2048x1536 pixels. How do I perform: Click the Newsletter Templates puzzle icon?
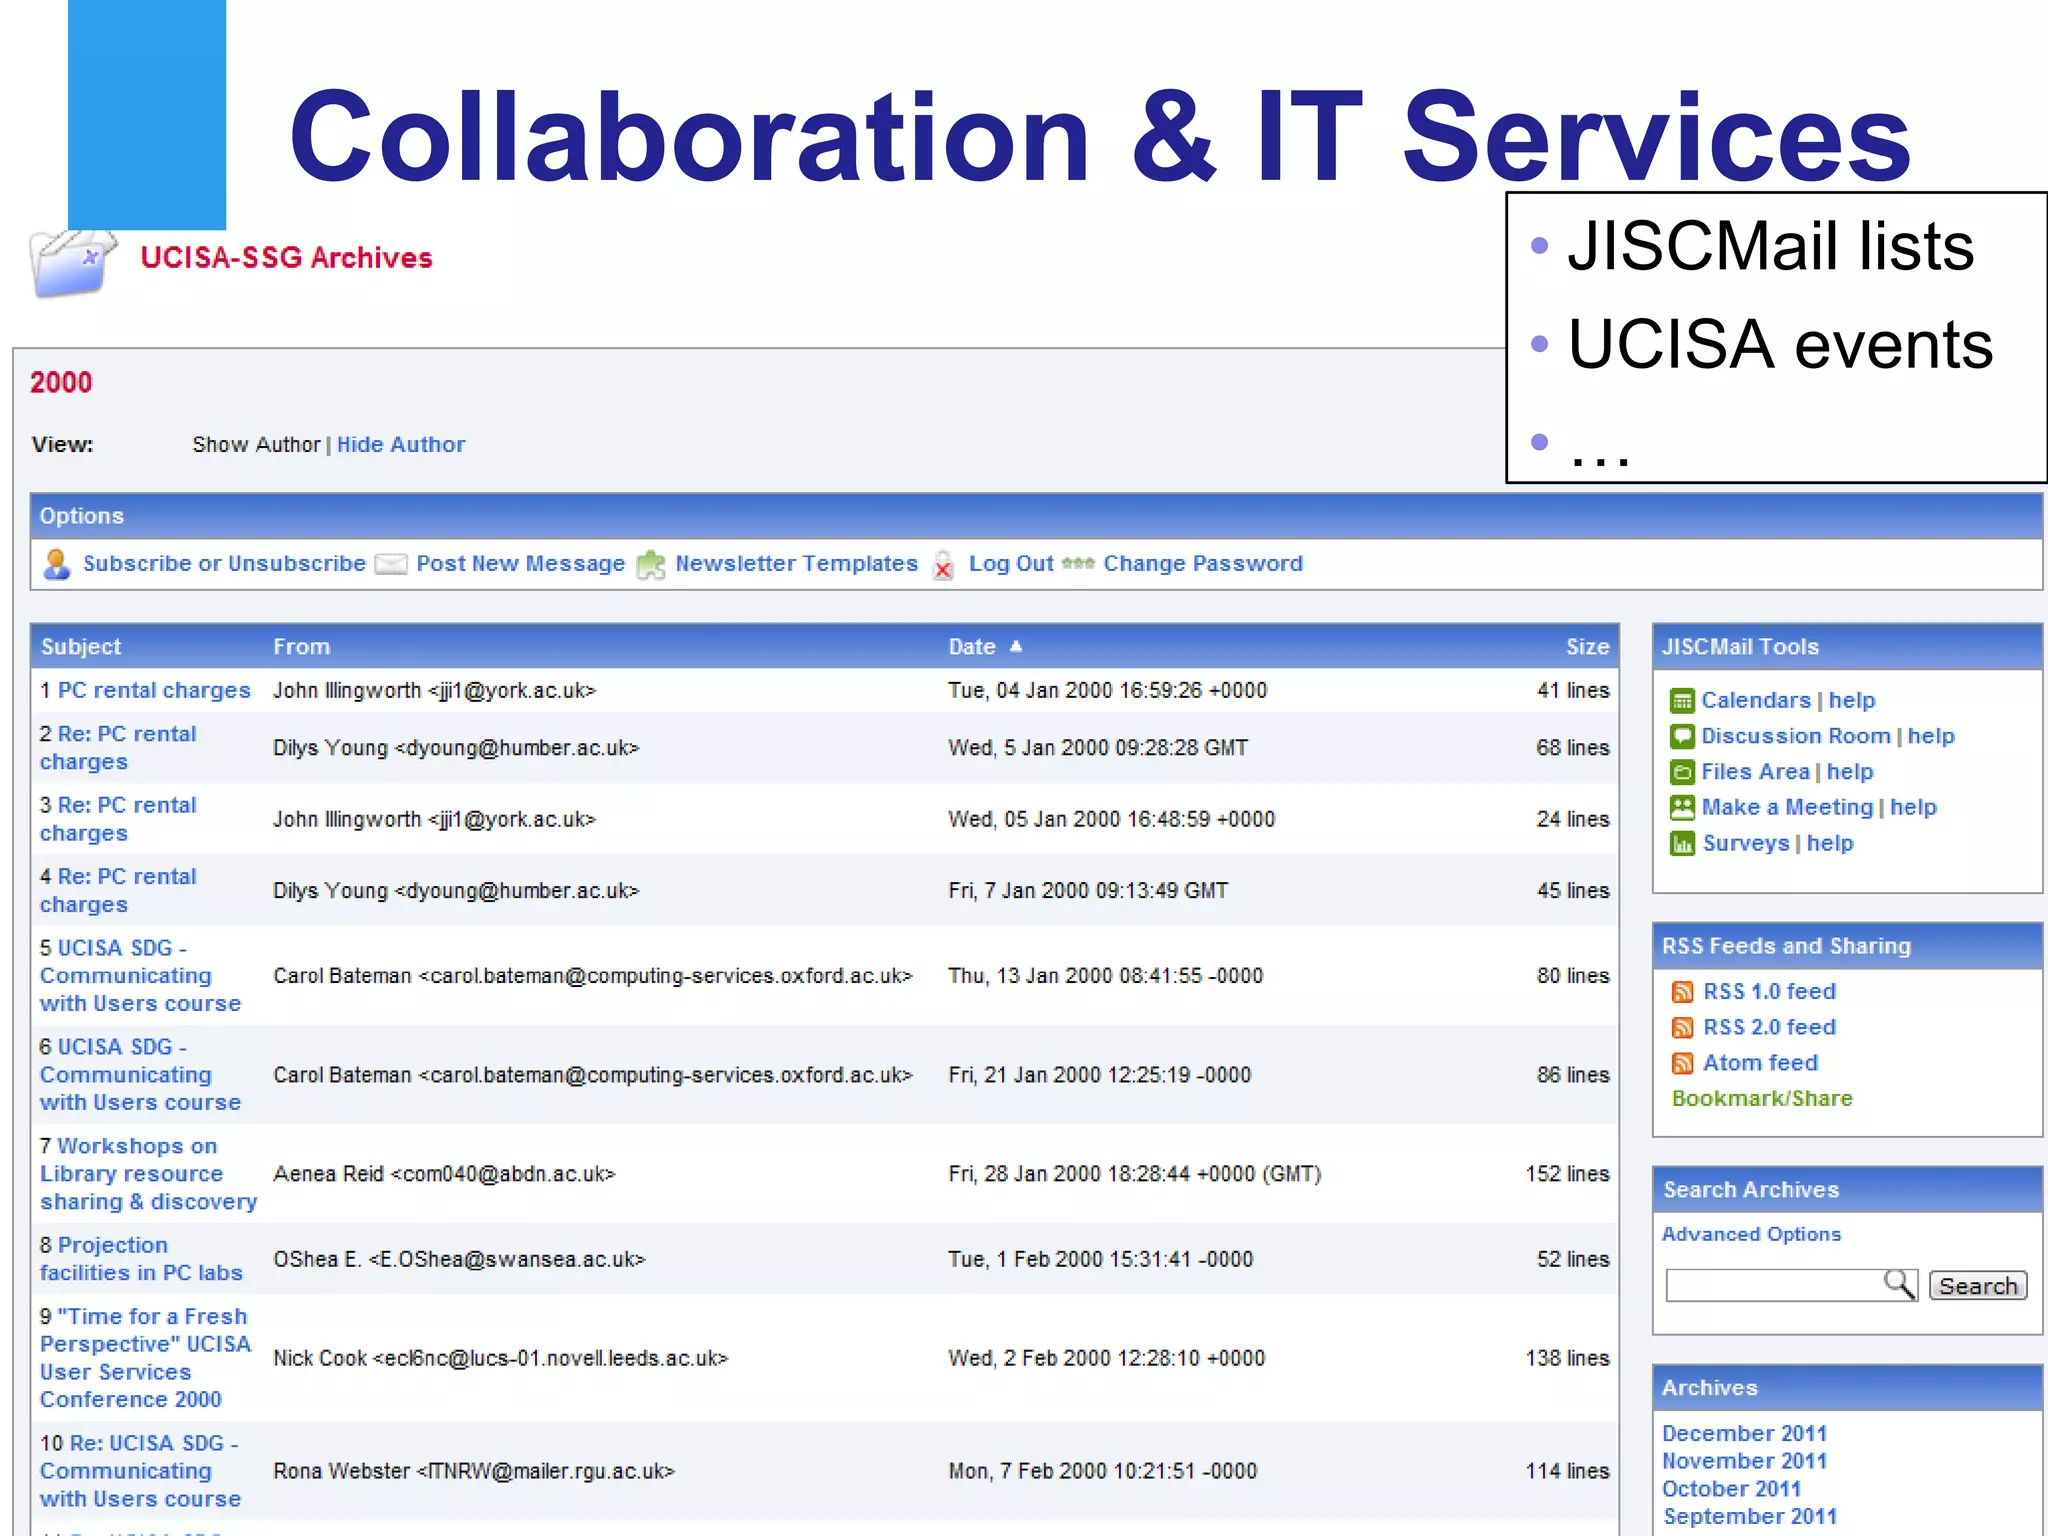(651, 565)
